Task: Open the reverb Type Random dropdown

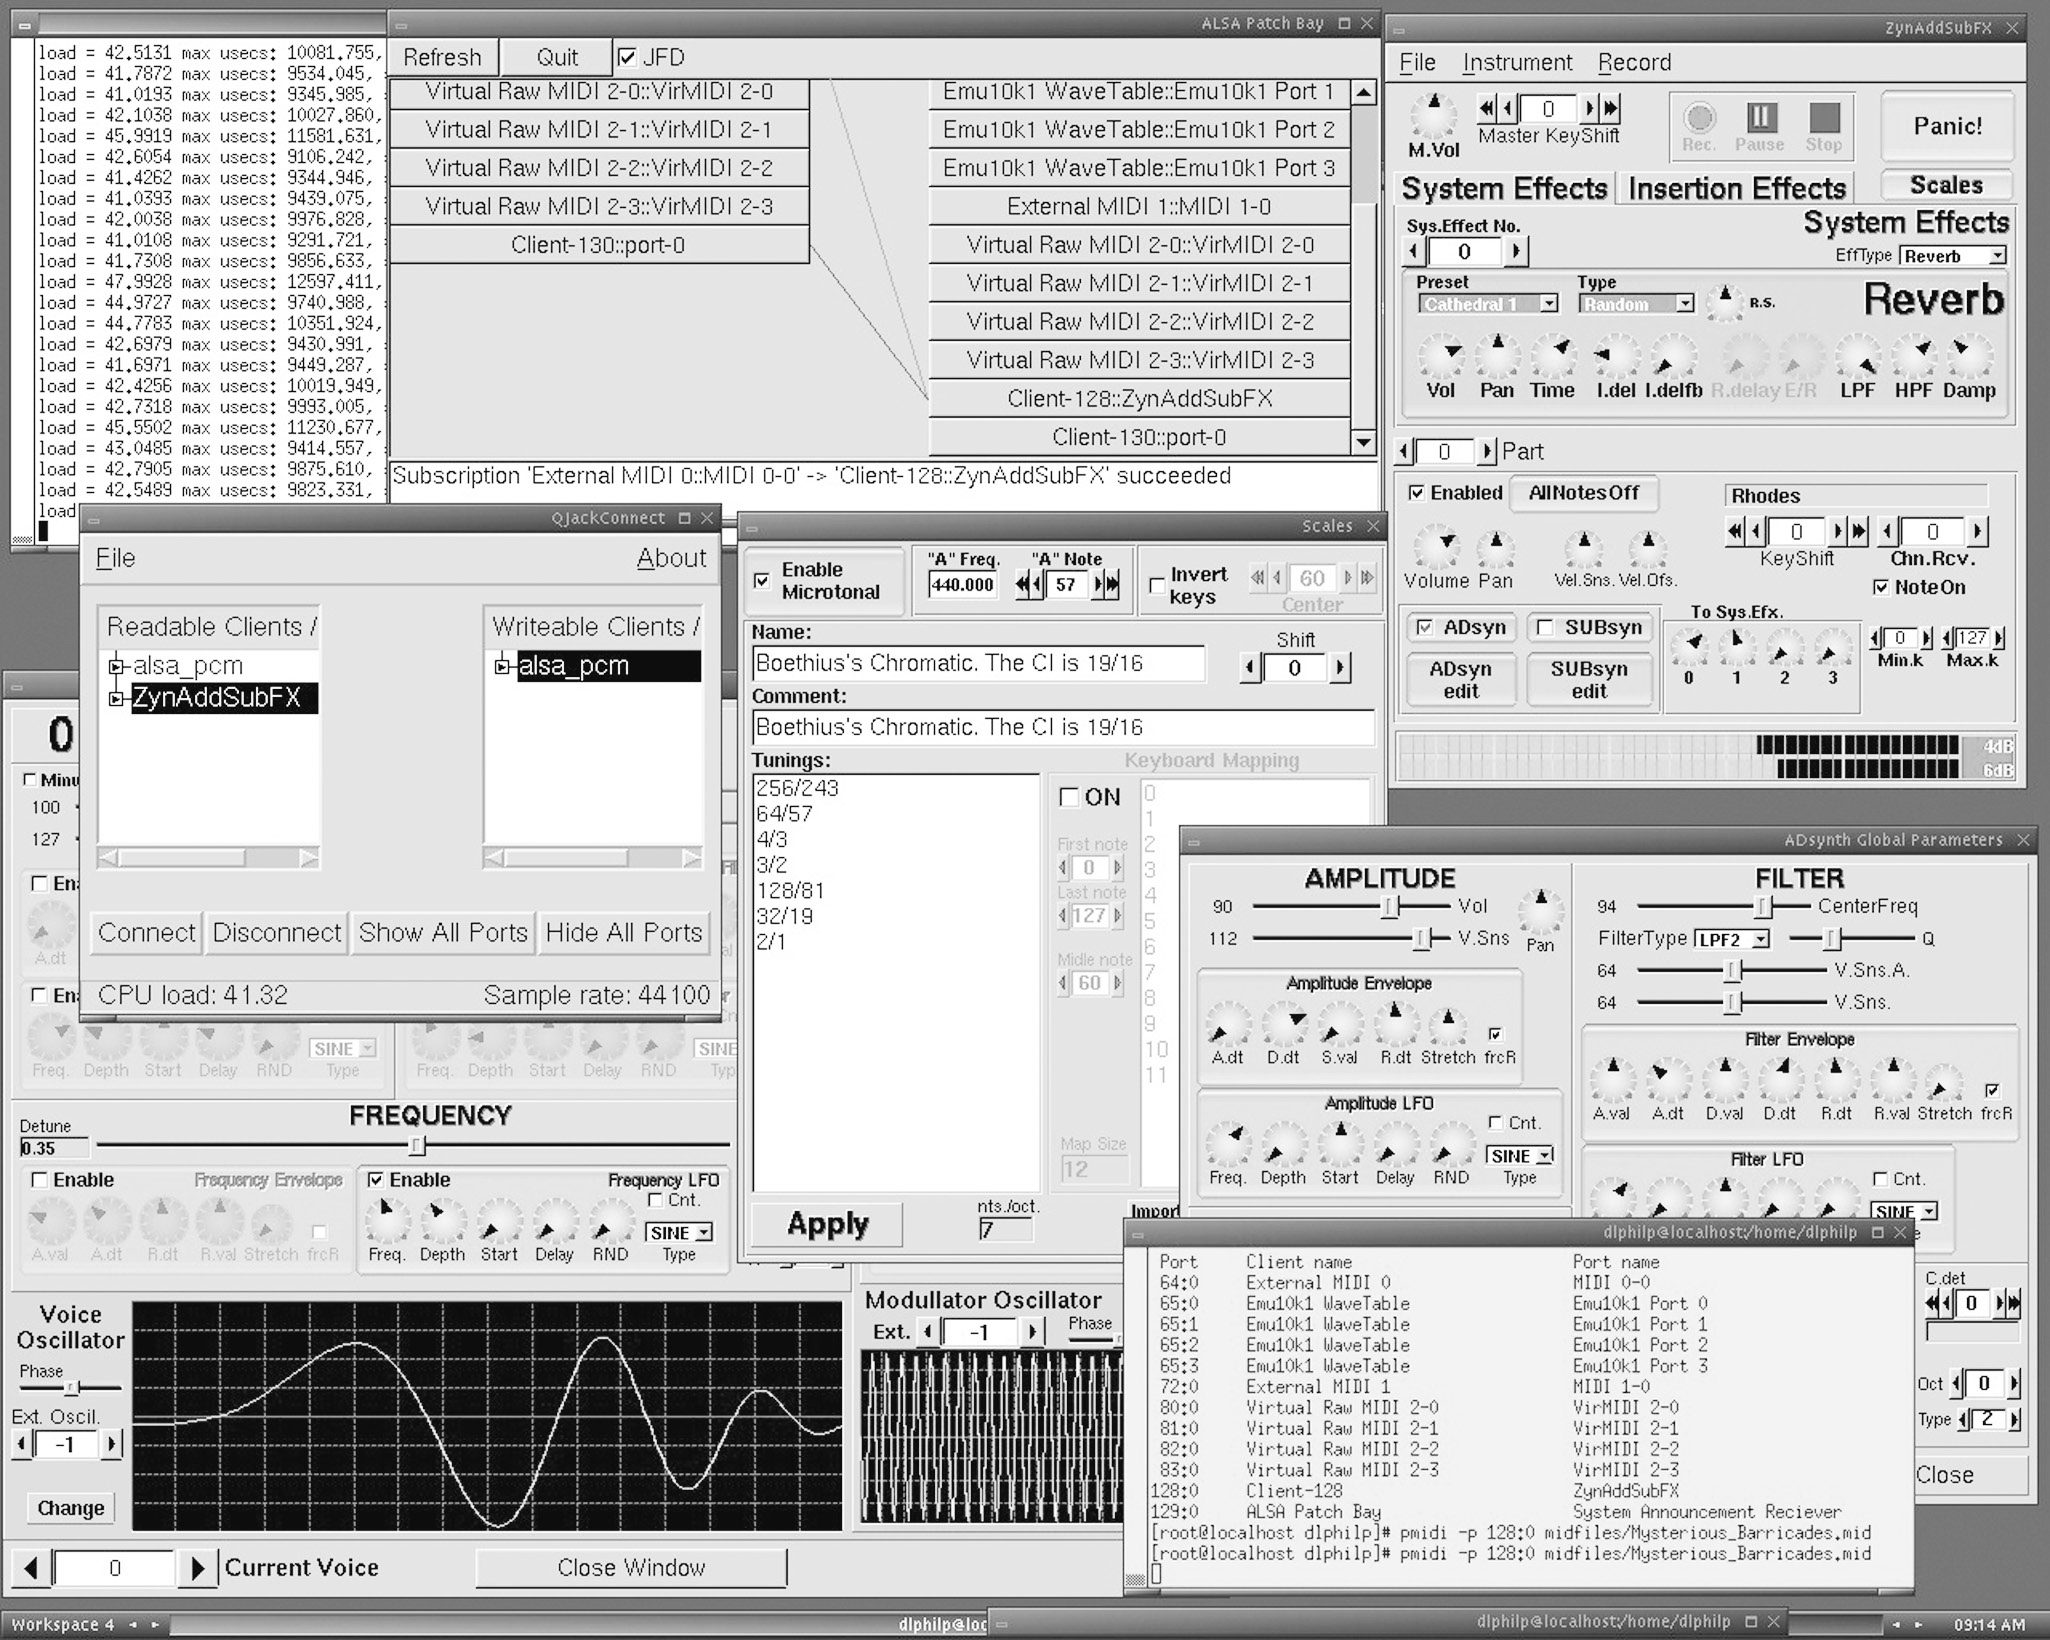Action: click(x=1637, y=304)
